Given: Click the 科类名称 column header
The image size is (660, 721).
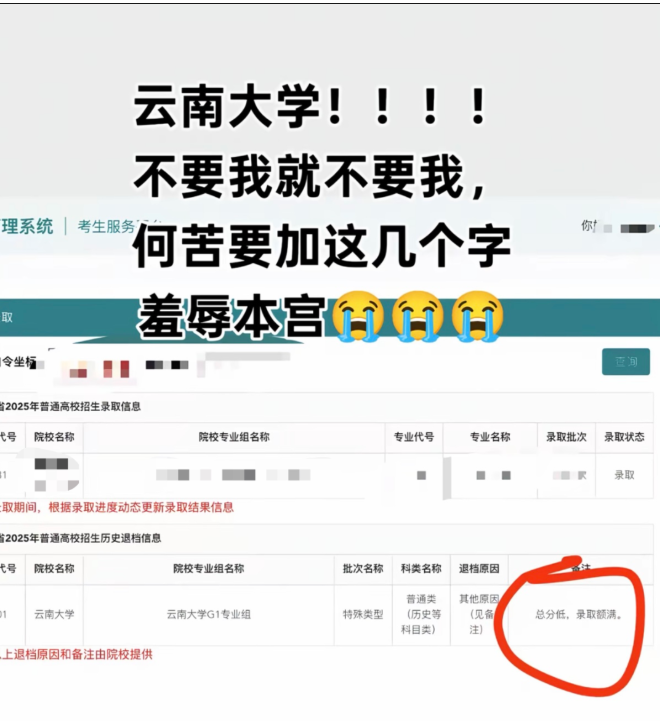Looking at the screenshot, I should tap(421, 569).
